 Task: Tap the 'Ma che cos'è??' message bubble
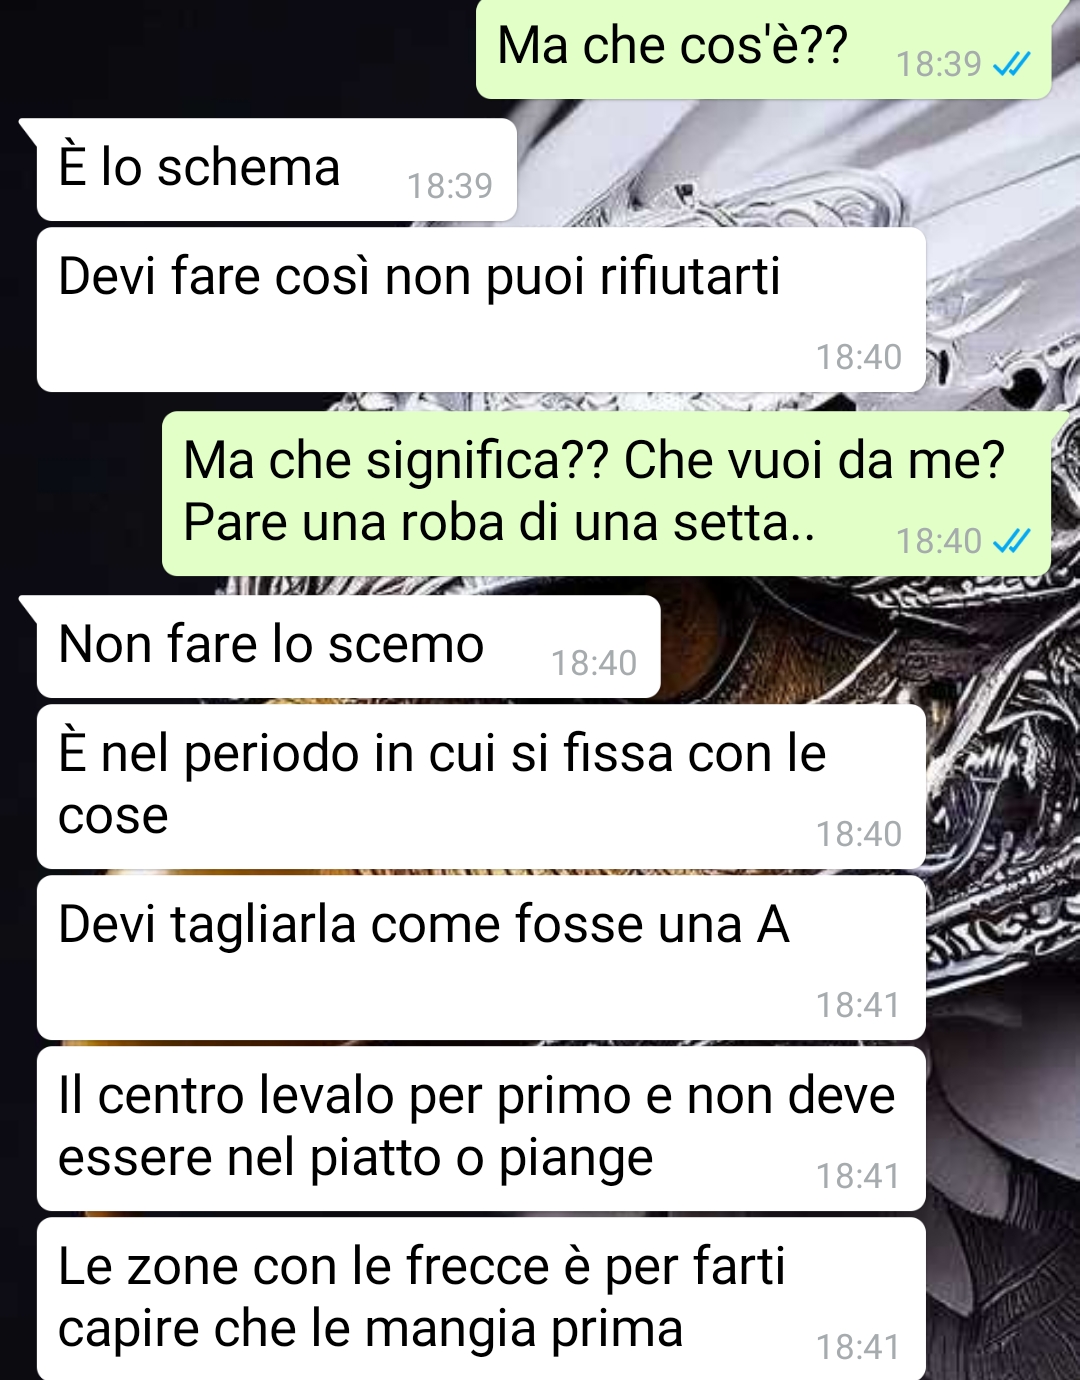[x=763, y=49]
